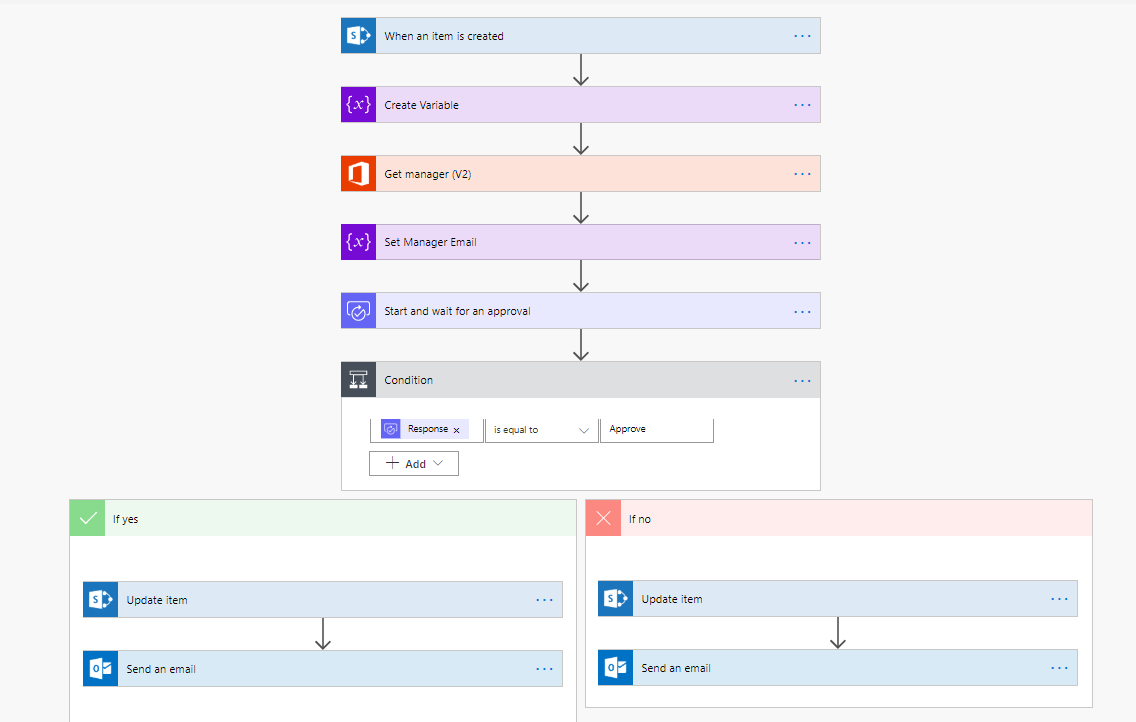
Task: Click the red X icon of If no branch
Action: point(604,519)
